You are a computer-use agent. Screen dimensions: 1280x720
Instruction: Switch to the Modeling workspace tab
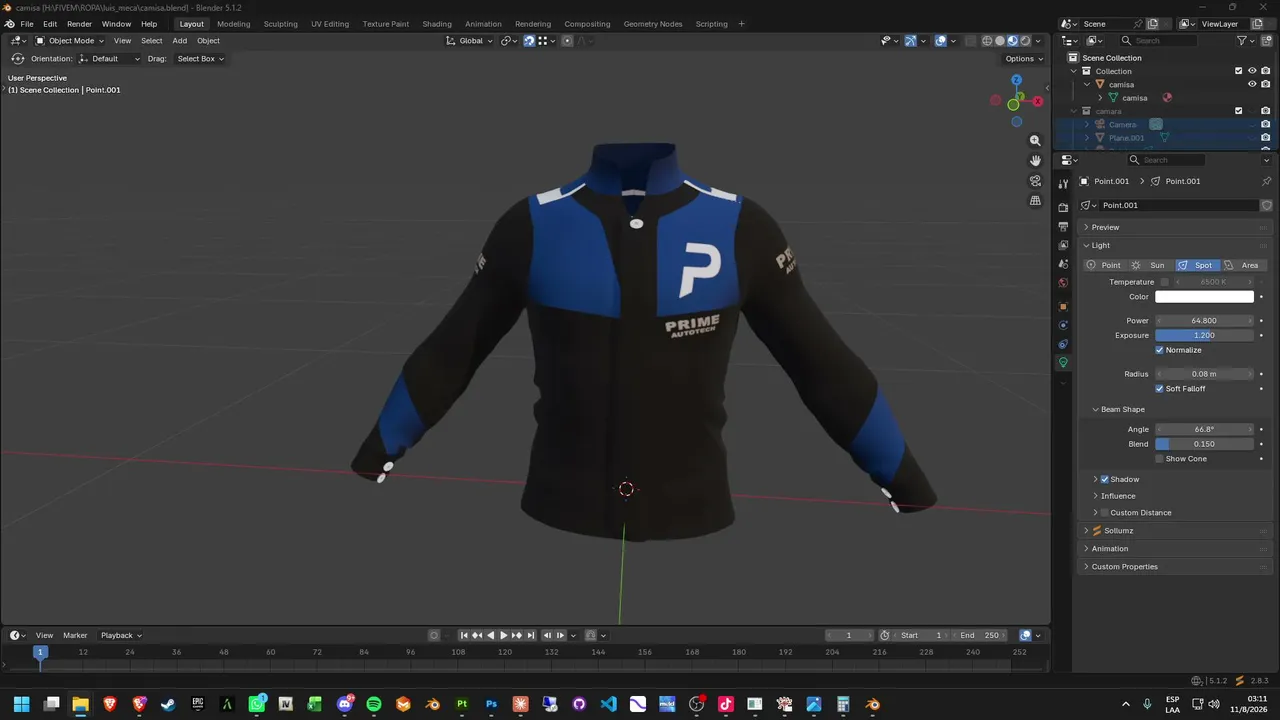(234, 24)
